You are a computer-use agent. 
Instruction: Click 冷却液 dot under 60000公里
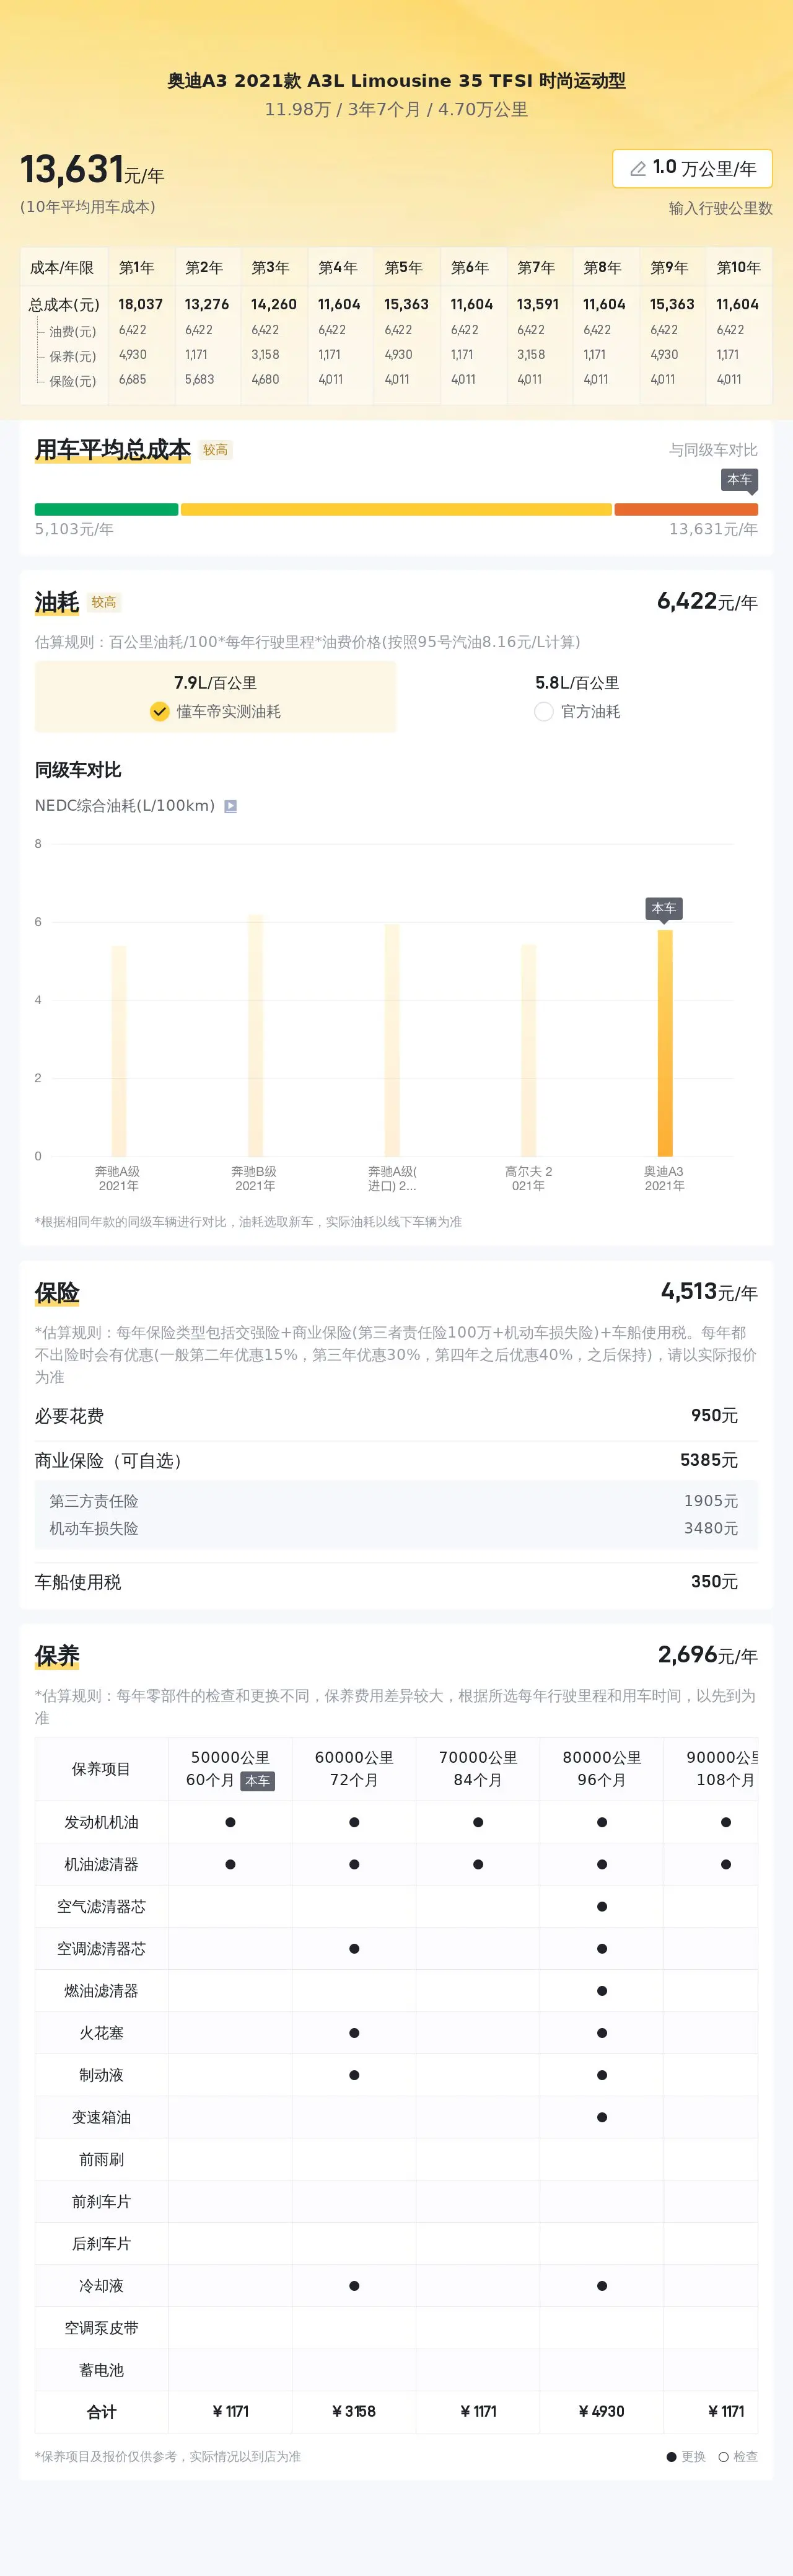point(354,2285)
